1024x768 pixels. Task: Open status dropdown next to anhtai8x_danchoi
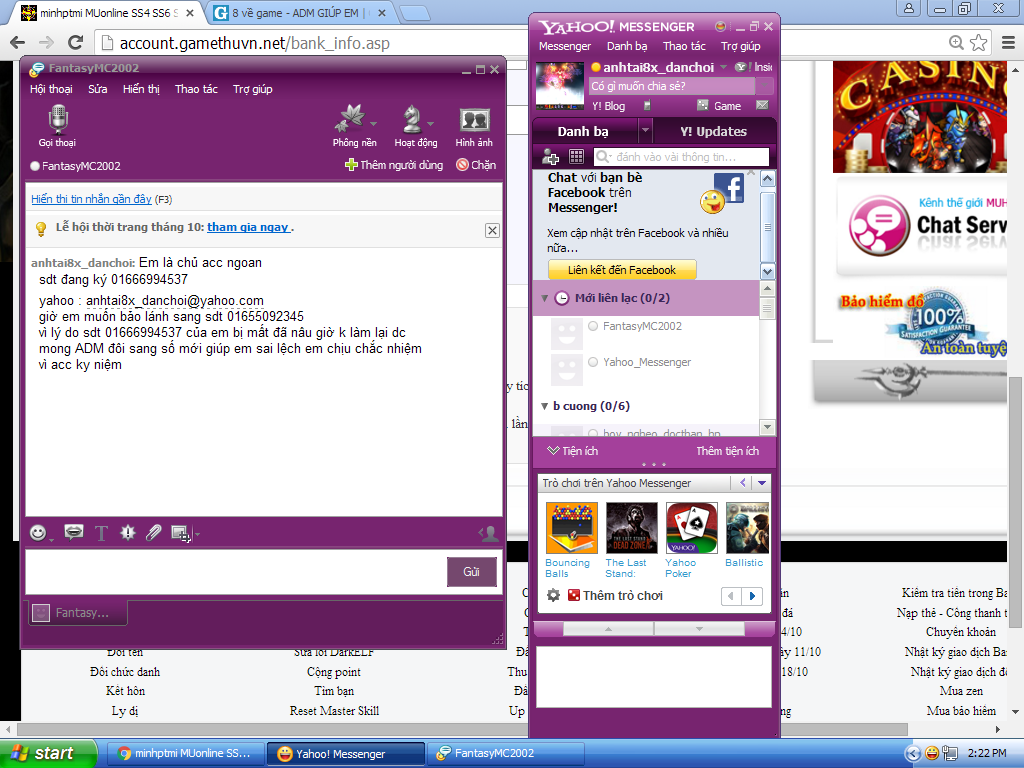click(x=723, y=67)
